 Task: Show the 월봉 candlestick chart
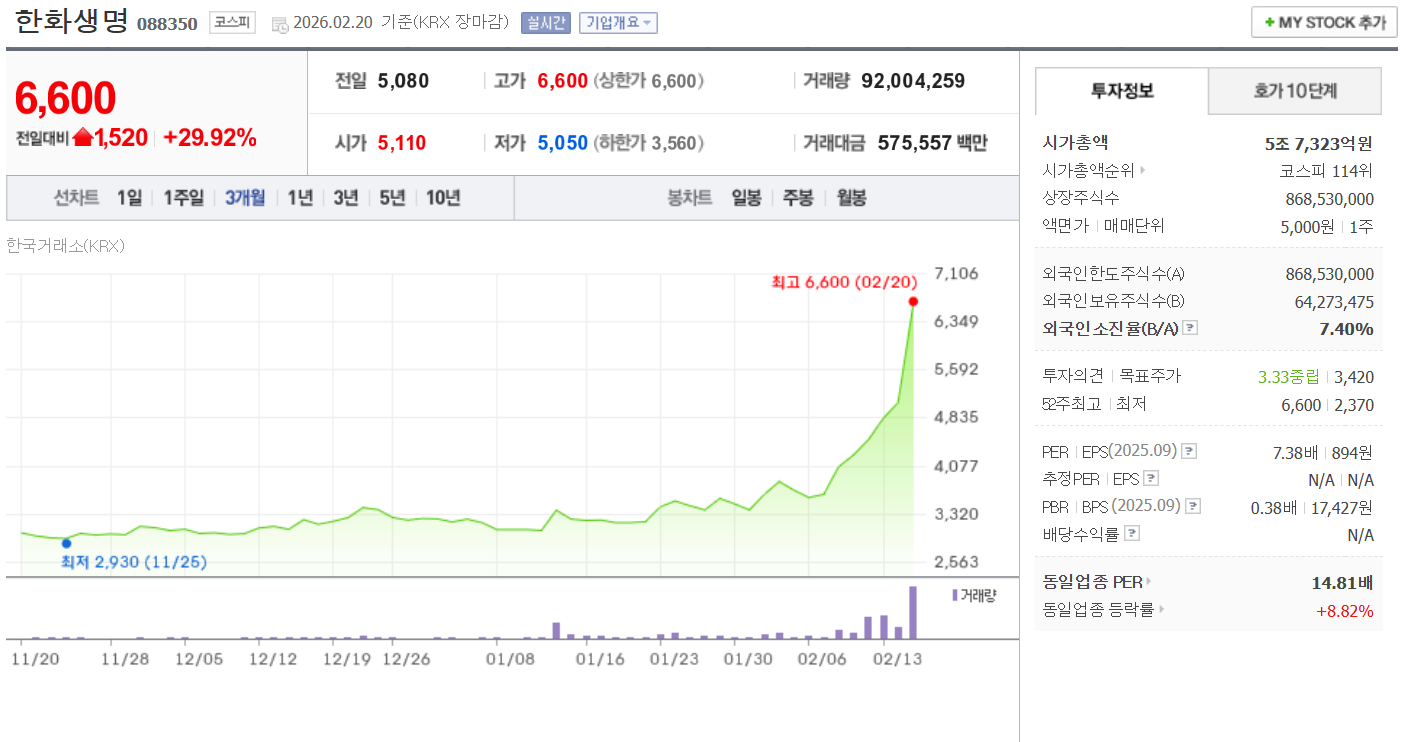coord(851,198)
